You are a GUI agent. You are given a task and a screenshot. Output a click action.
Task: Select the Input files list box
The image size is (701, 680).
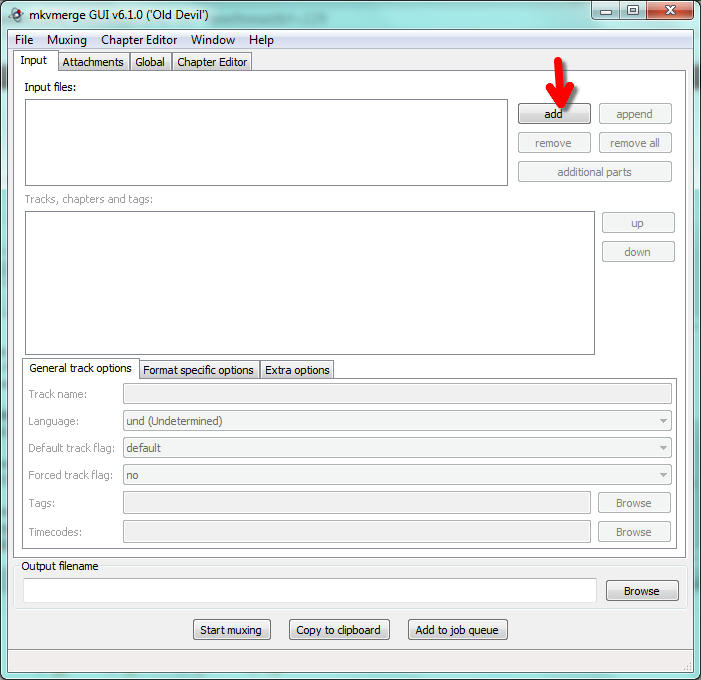coord(266,143)
